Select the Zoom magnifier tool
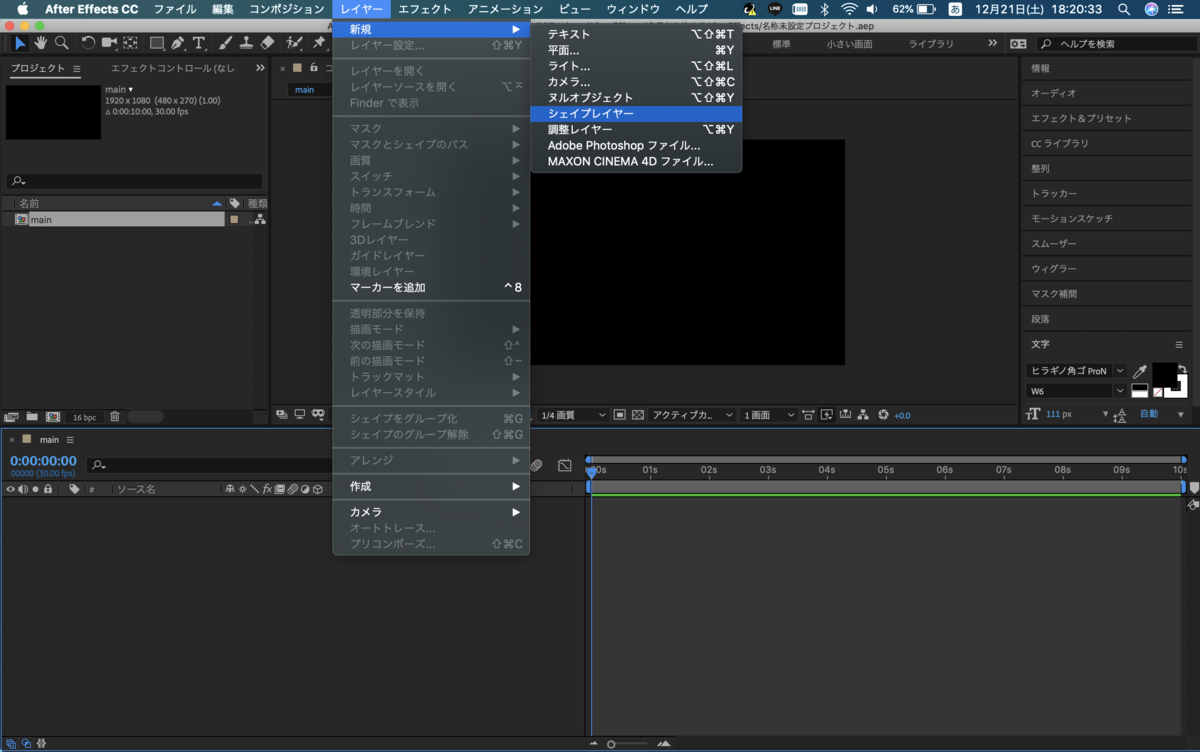Viewport: 1200px width, 752px height. click(62, 43)
